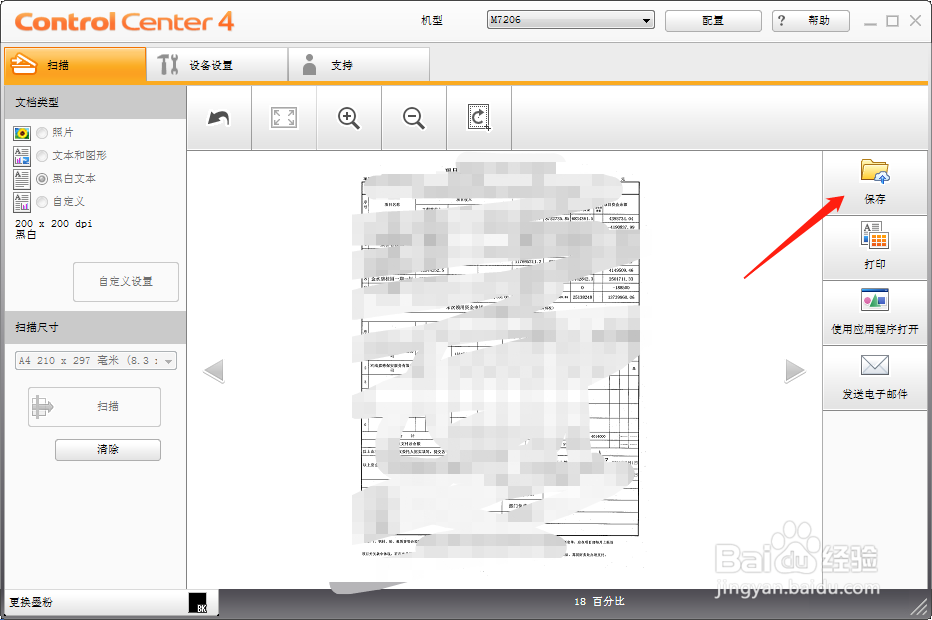Screen dimensions: 932x620
Task: Maximize the Control Center 4 window
Action: (x=892, y=21)
